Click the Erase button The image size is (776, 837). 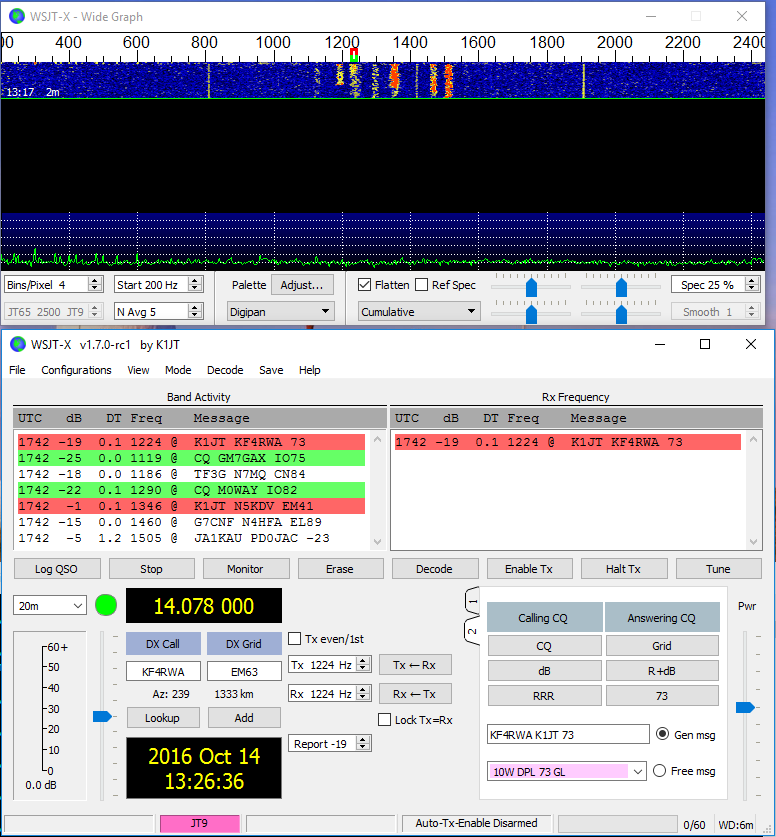tap(340, 569)
